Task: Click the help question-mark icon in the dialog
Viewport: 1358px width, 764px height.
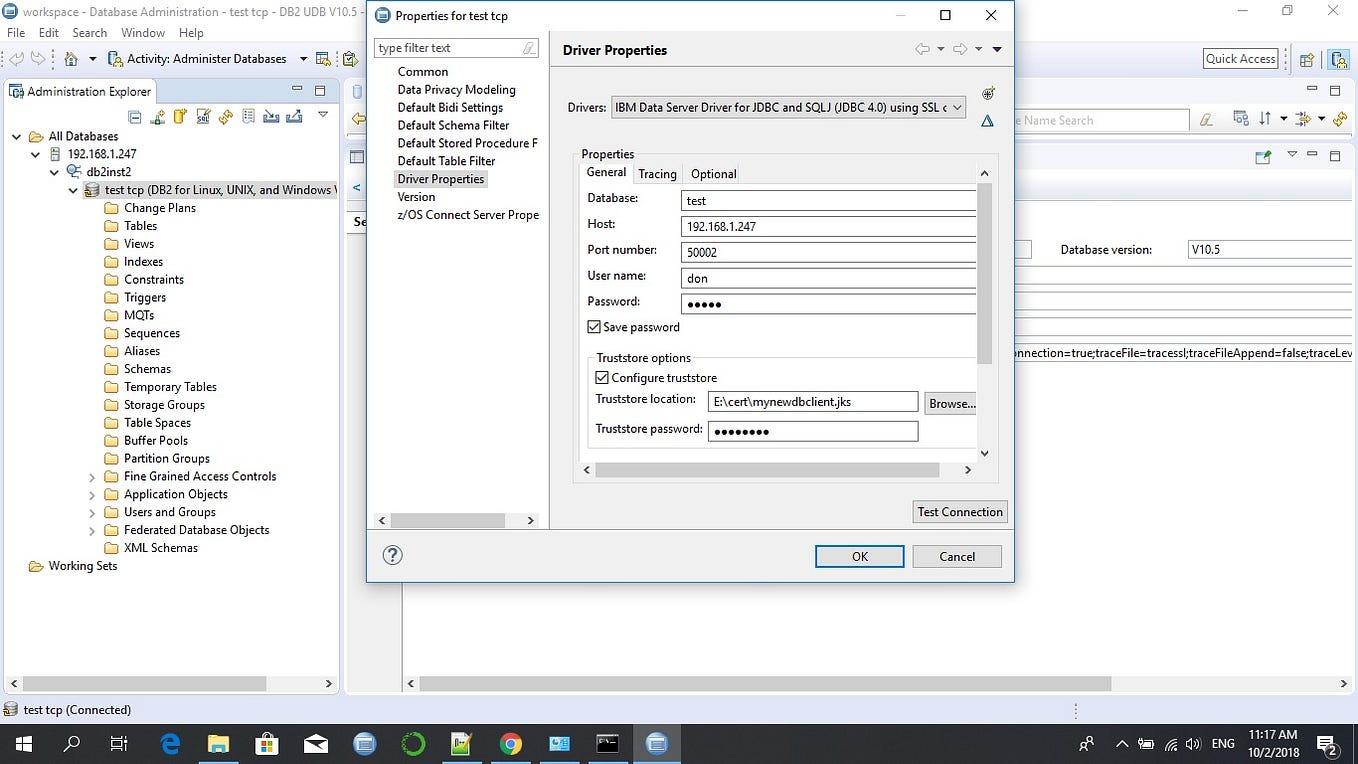Action: point(392,555)
